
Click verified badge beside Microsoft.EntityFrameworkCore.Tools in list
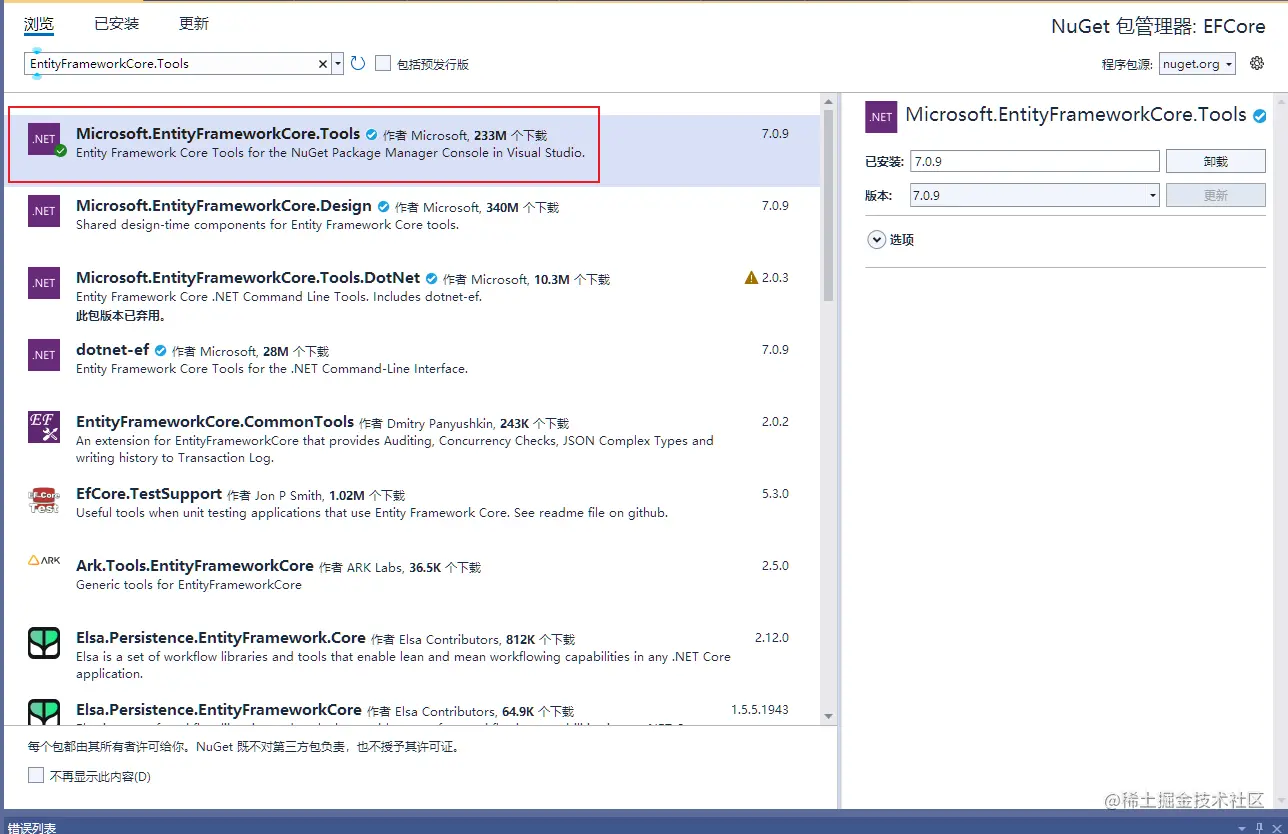click(371, 134)
